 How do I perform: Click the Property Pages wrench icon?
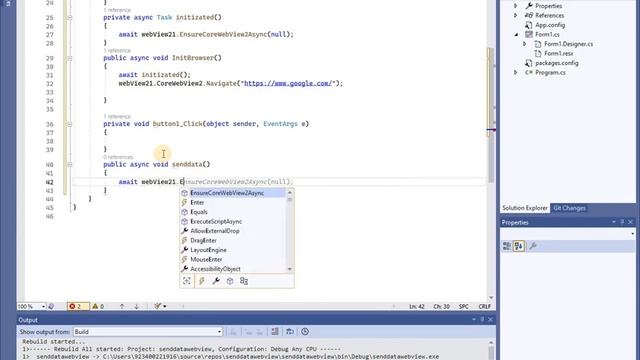pos(533,246)
